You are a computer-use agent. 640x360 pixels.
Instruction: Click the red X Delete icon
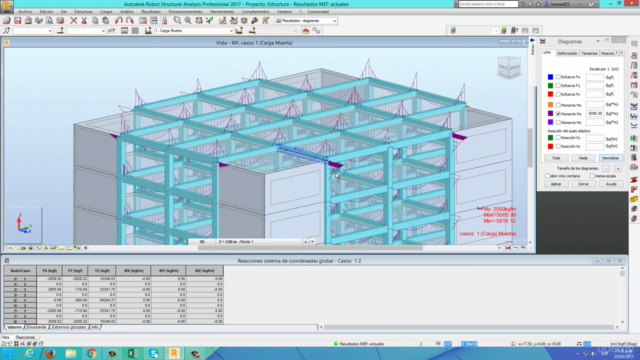pyautogui.click(x=73, y=20)
